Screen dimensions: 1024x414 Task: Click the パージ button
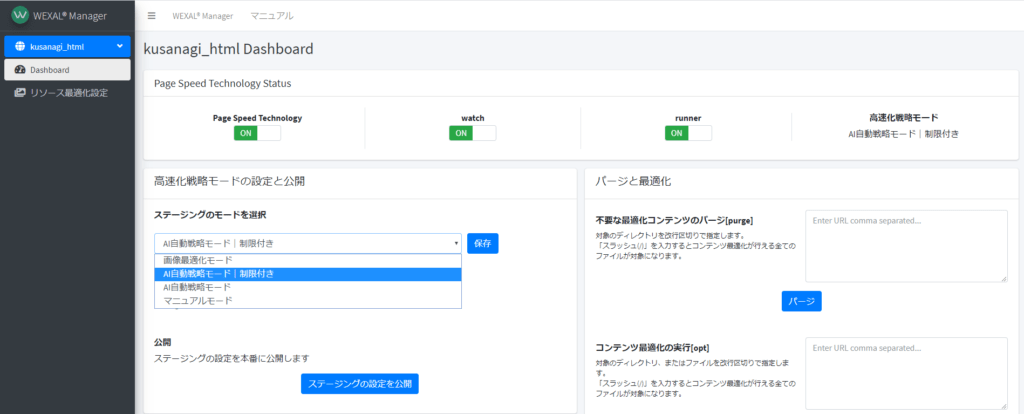pyautogui.click(x=801, y=301)
